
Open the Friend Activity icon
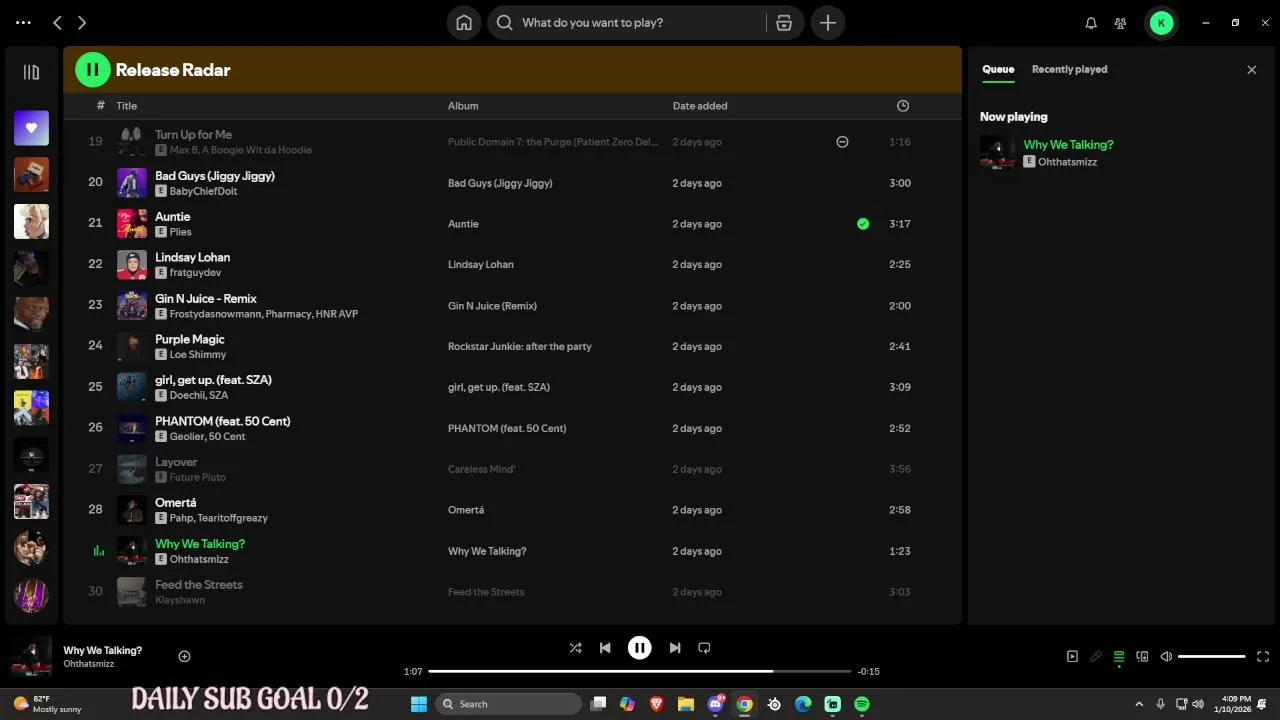click(x=1120, y=22)
